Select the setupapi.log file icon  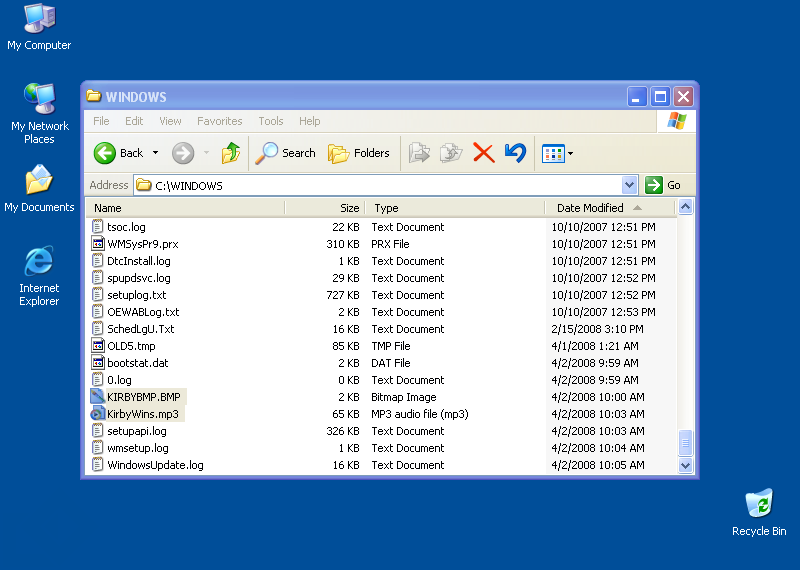click(97, 431)
